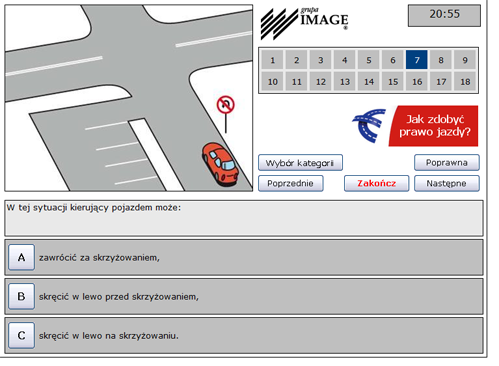This screenshot has width=499, height=366.
Task: Click the no U-turn sign in picture
Action: tap(226, 105)
